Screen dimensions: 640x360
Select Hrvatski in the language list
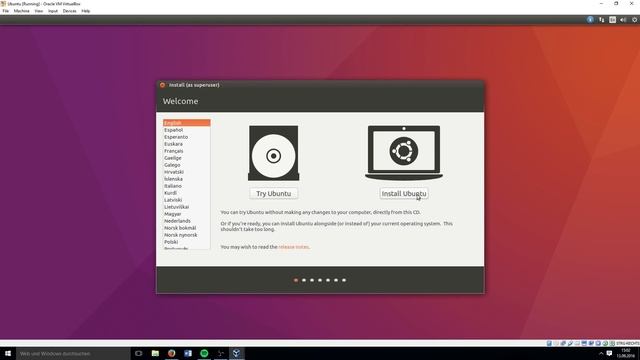pyautogui.click(x=187, y=172)
